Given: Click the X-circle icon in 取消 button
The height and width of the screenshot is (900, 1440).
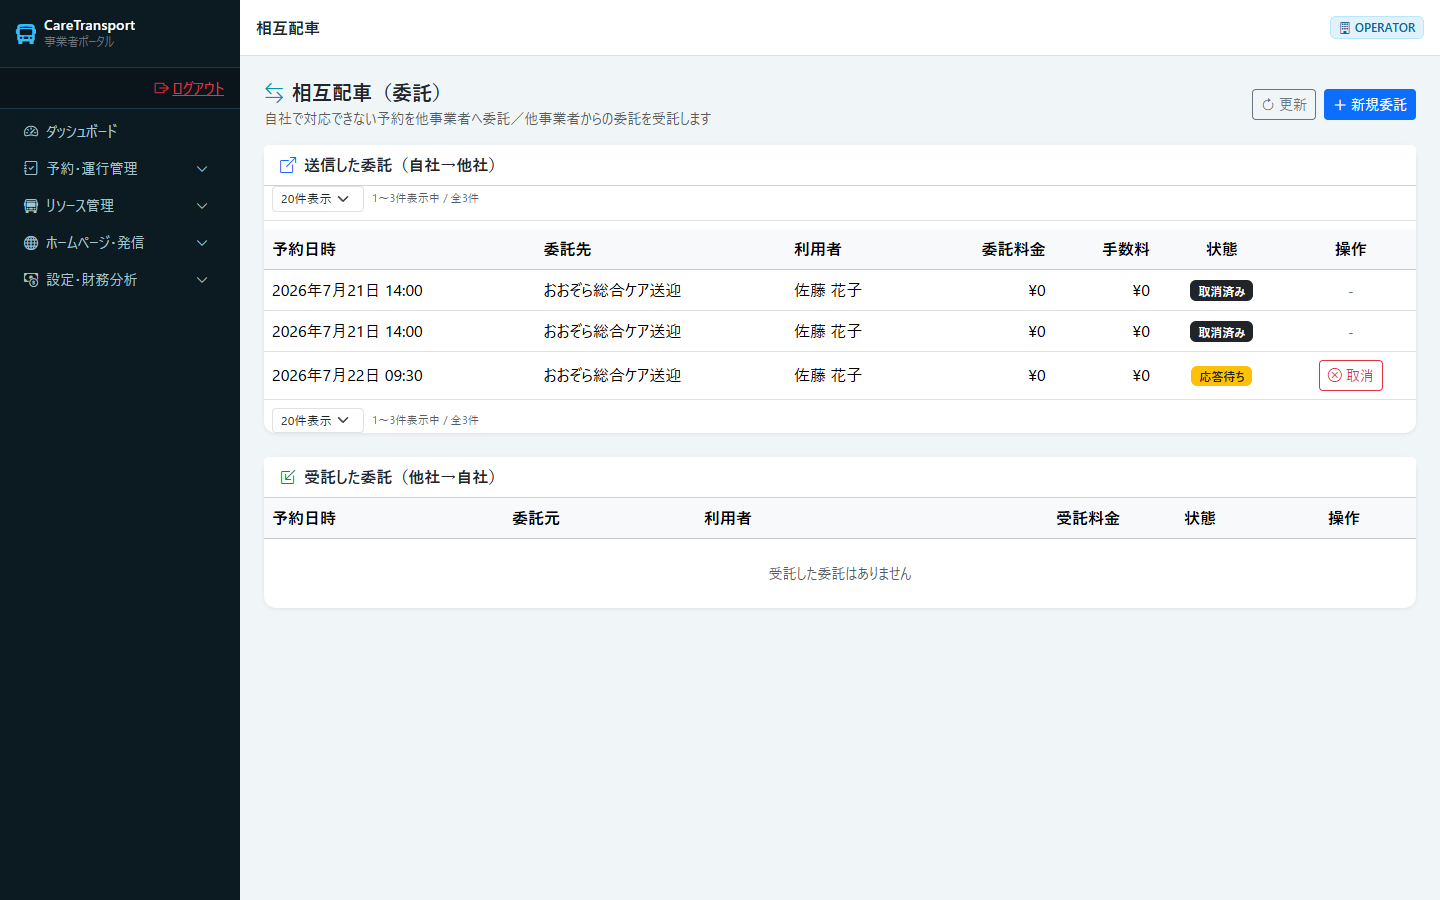Looking at the screenshot, I should (x=1335, y=376).
